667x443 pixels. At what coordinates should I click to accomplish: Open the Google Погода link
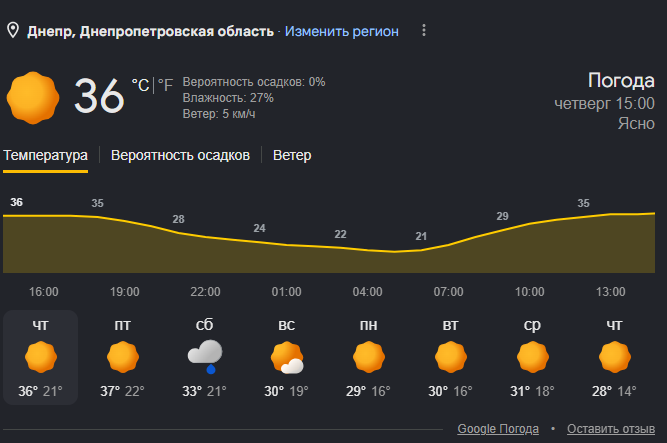(498, 429)
